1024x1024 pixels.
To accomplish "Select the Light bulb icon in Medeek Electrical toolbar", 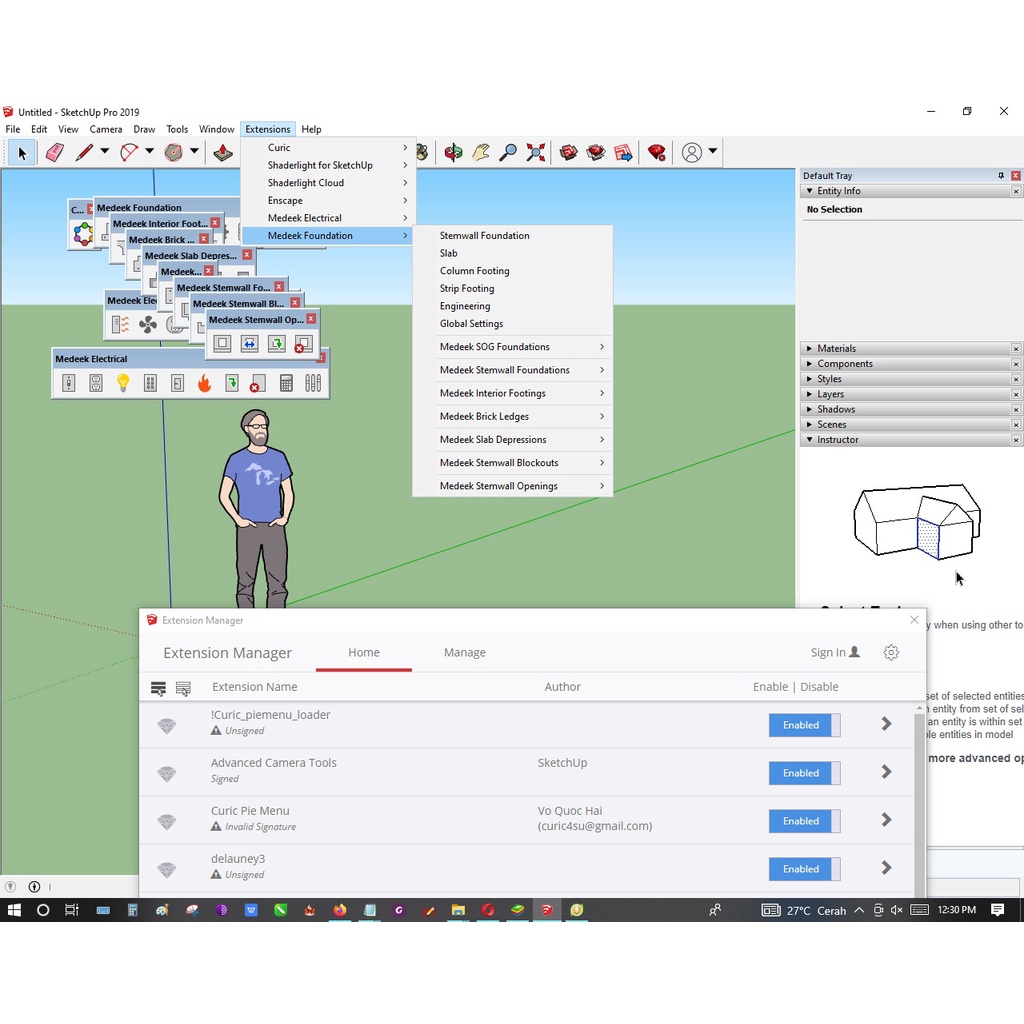I will tap(123, 382).
